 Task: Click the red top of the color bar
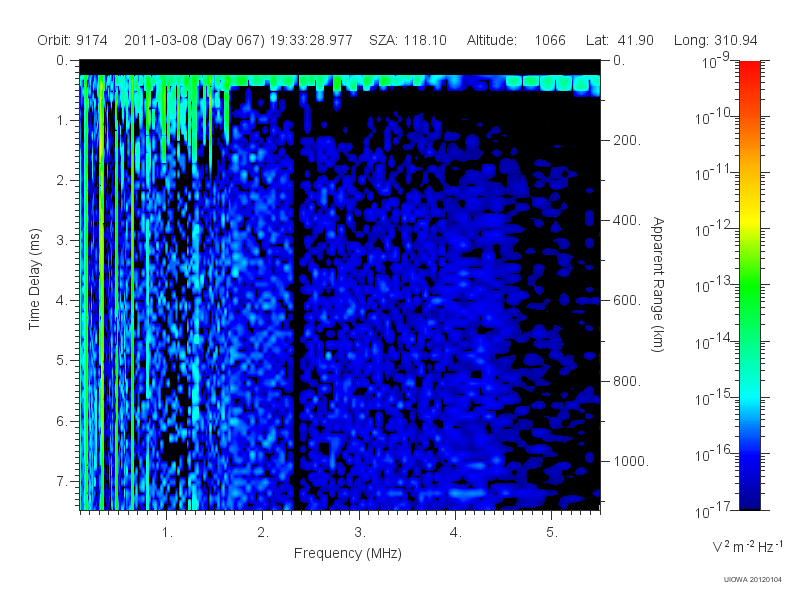point(749,71)
